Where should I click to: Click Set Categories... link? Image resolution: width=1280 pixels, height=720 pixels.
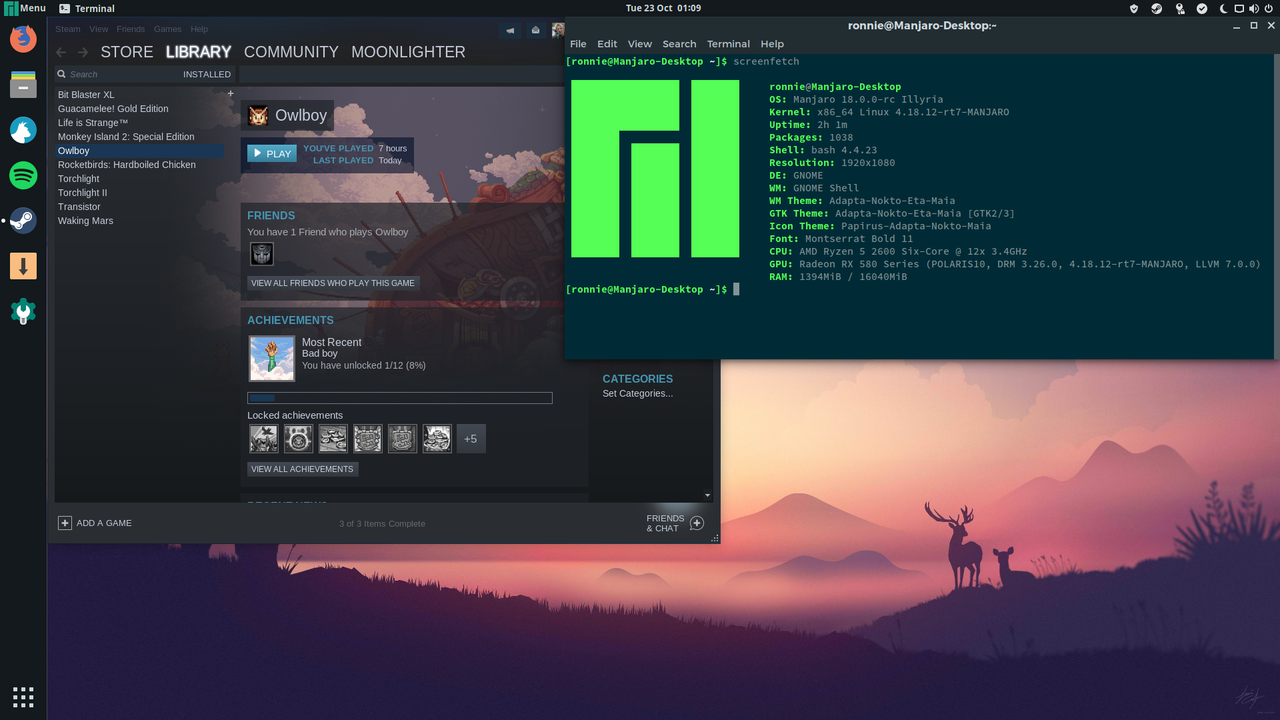pos(638,394)
